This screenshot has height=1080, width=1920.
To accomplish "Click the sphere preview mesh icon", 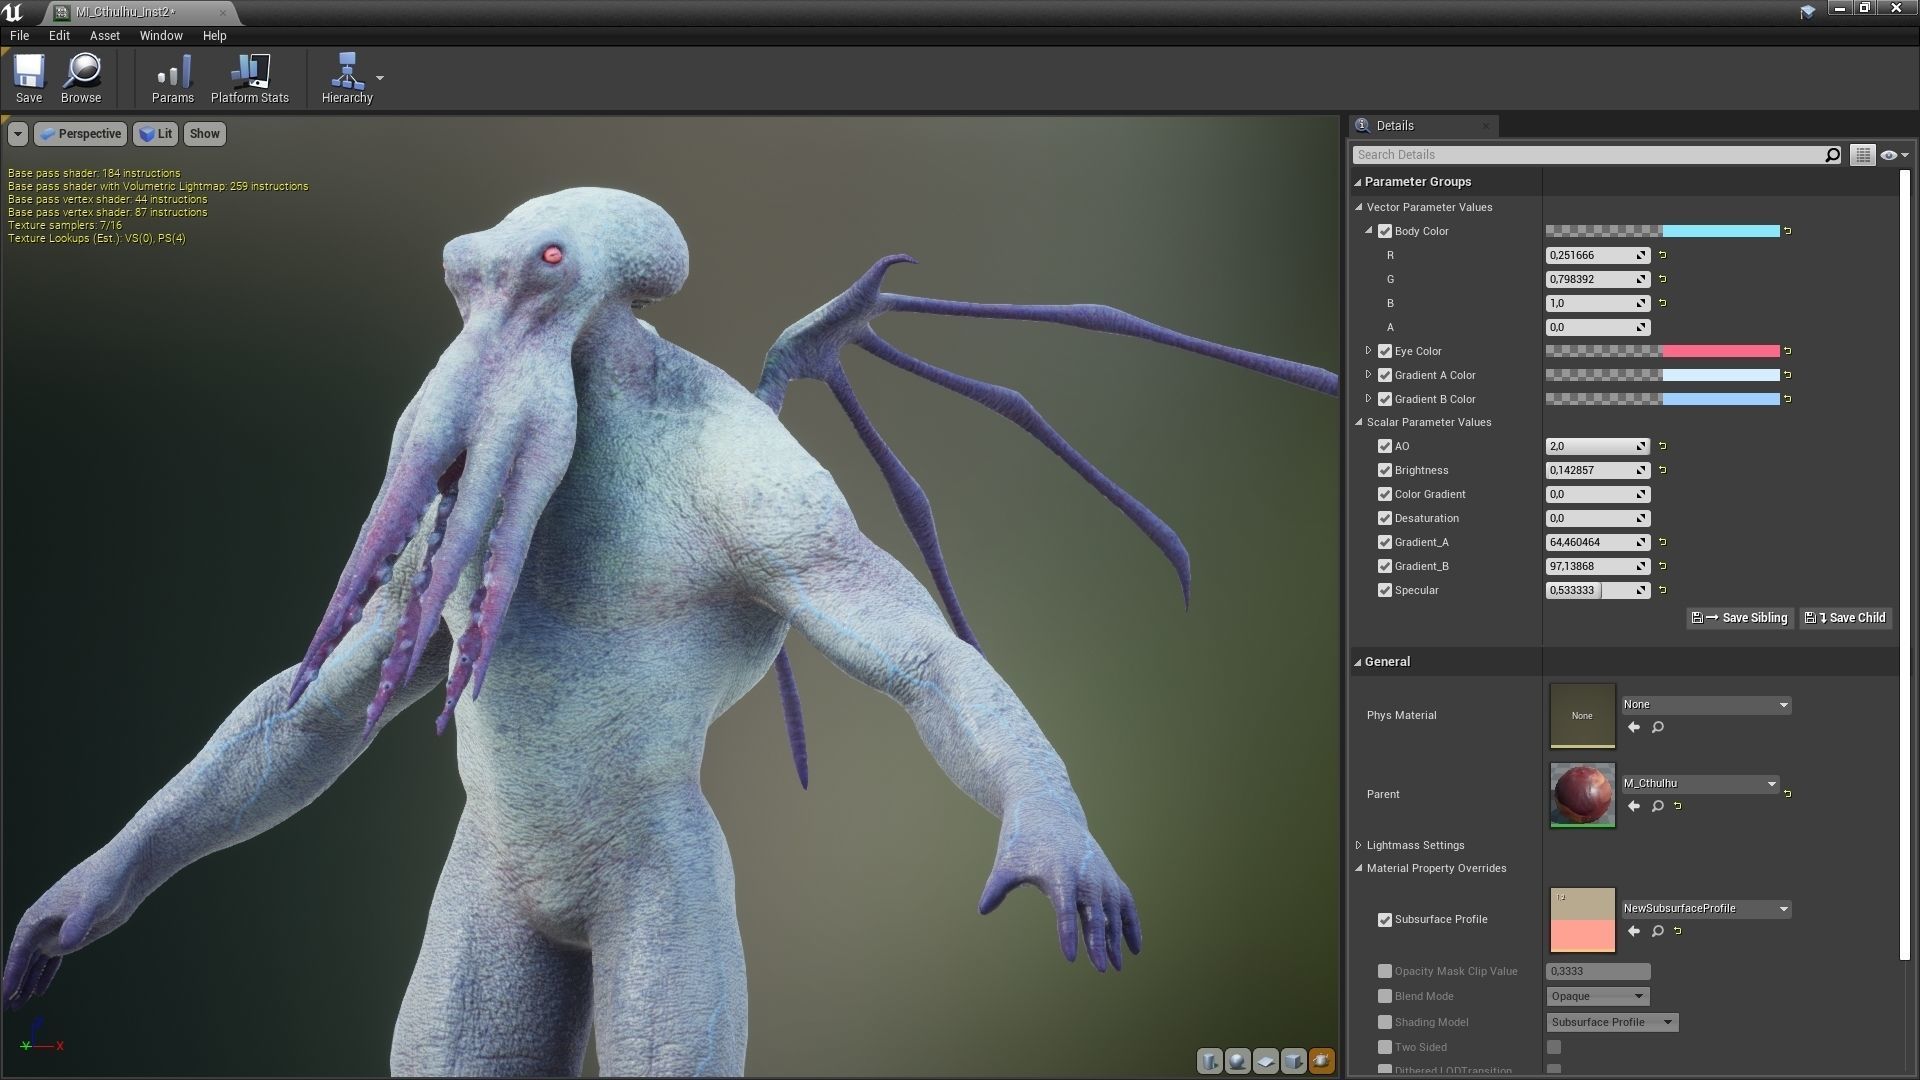I will pos(1237,1061).
